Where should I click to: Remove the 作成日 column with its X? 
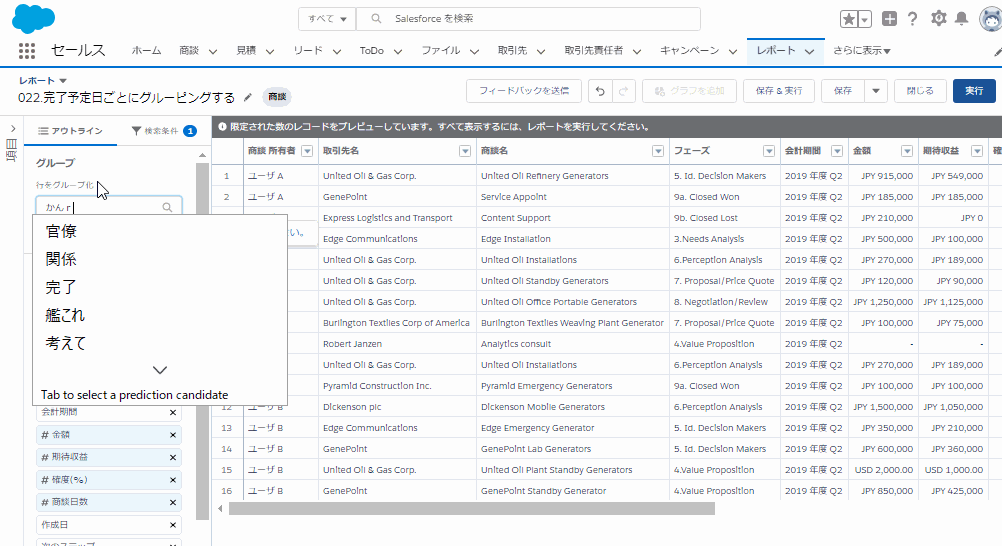coord(173,525)
